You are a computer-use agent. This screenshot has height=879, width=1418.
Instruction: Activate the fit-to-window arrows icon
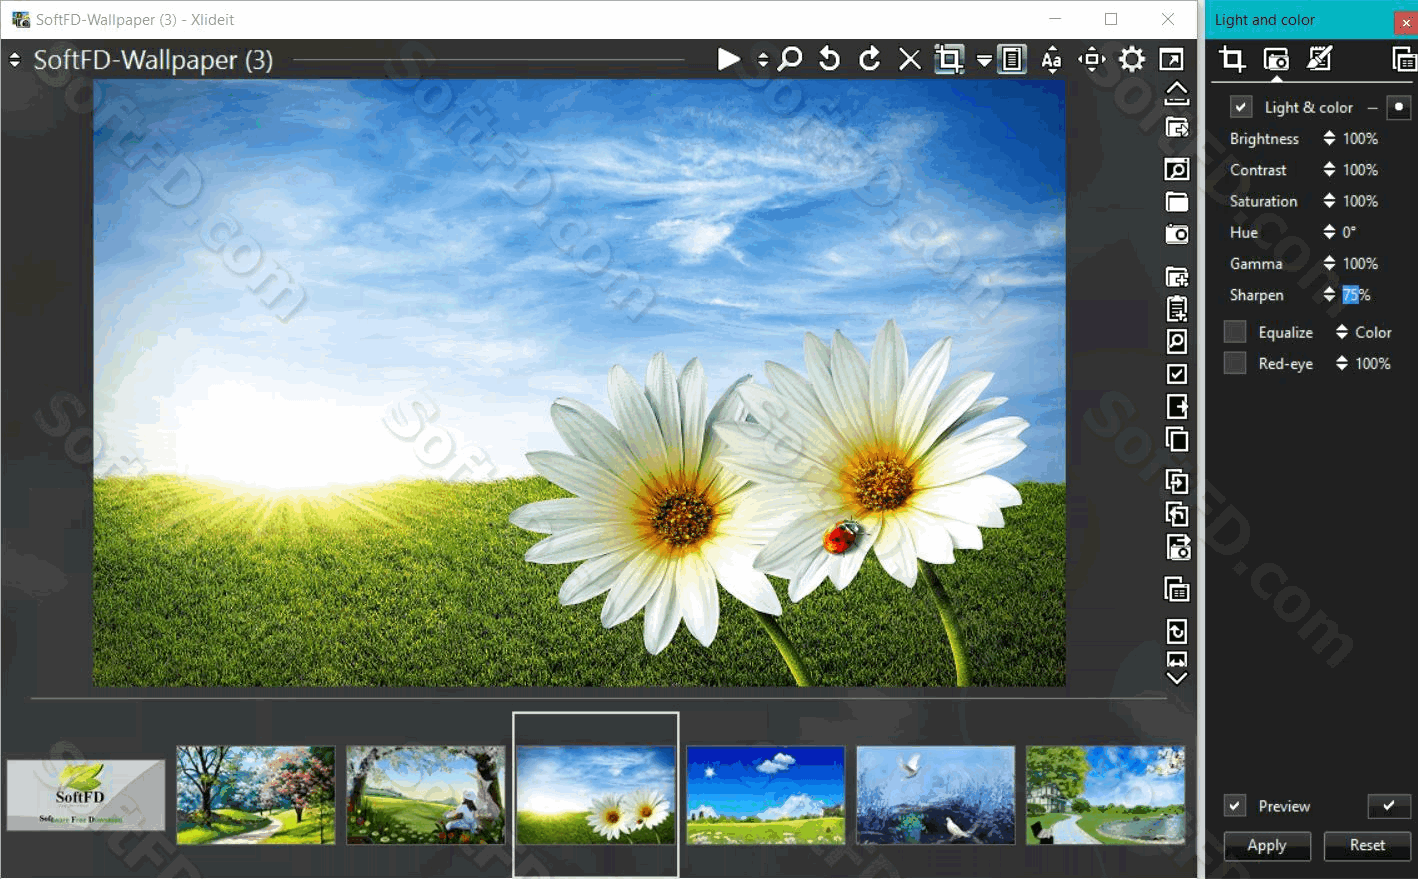click(x=1092, y=60)
